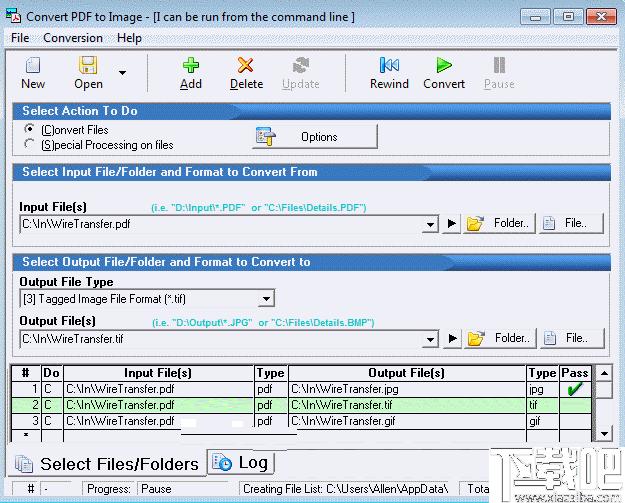Select row 1 output C:\In\WireTransfer.jpg
The image size is (625, 503).
tap(407, 389)
